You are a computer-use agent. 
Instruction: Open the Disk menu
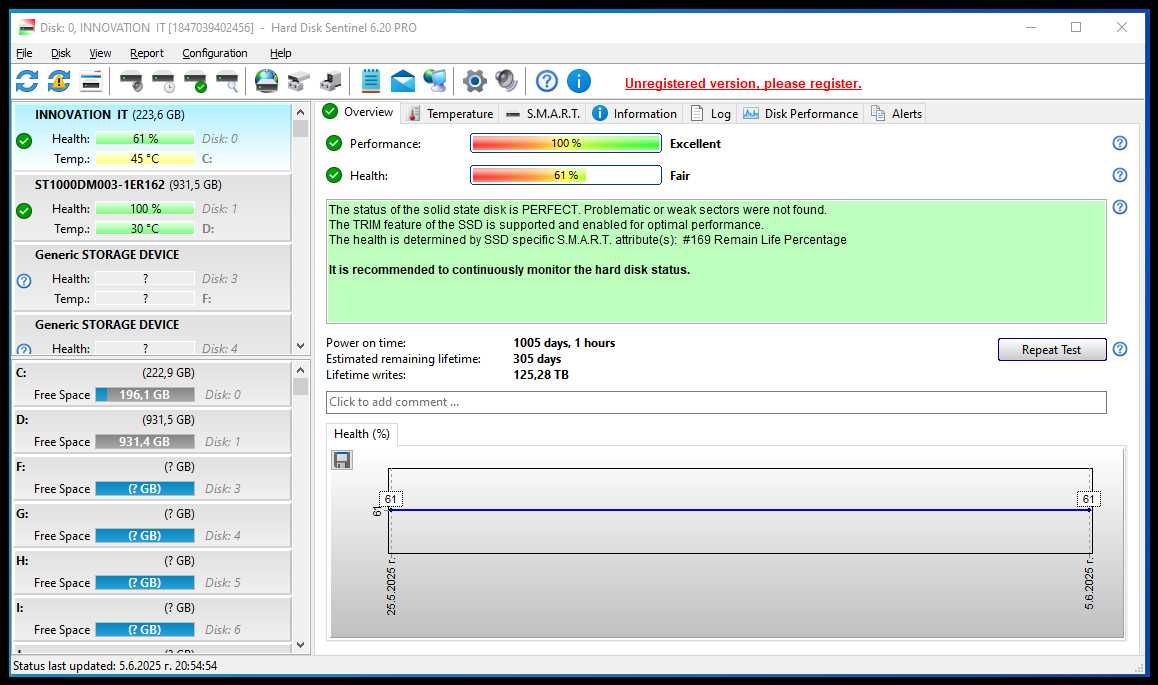[61, 53]
